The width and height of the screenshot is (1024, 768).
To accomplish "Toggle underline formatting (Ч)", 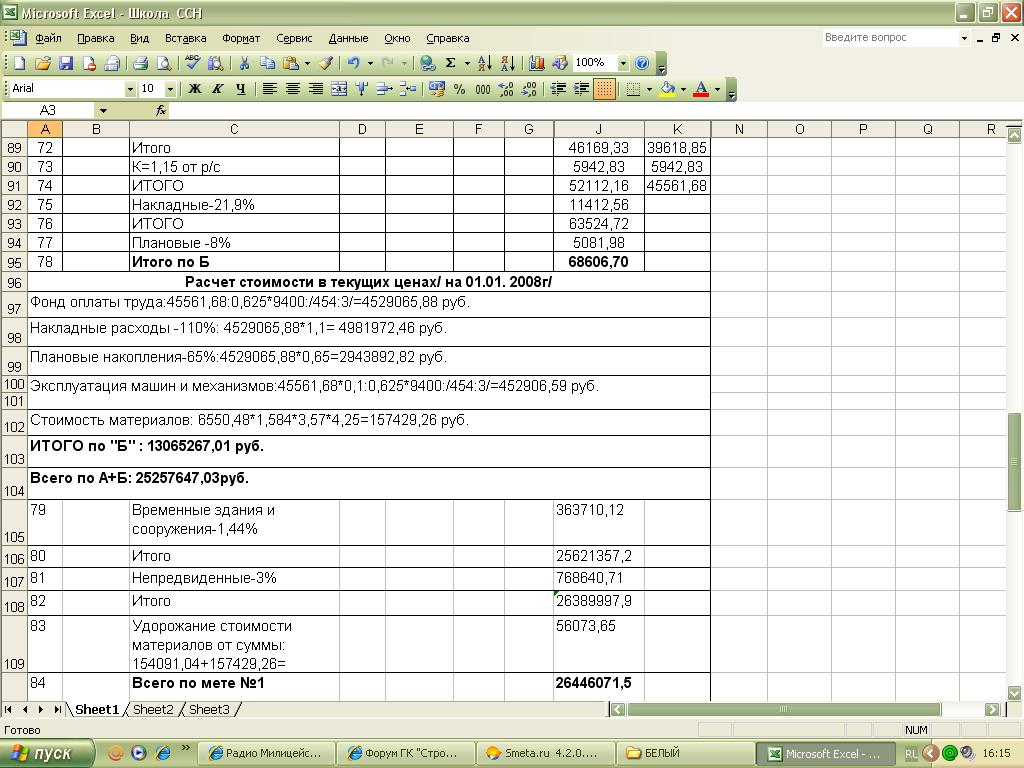I will click(x=241, y=89).
